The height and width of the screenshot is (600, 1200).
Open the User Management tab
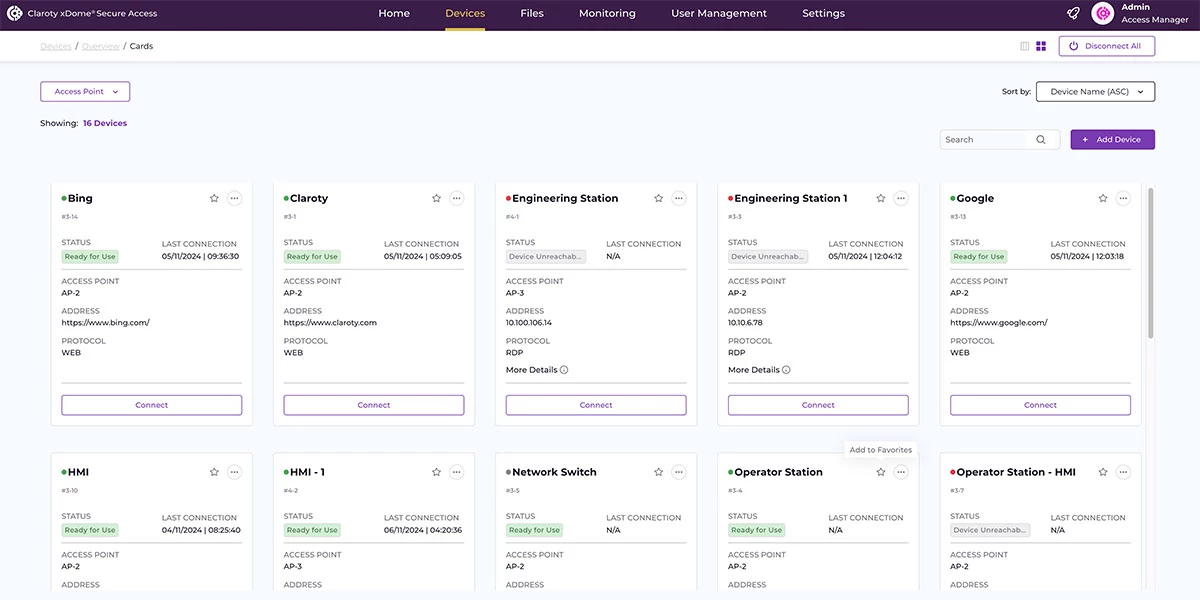click(x=719, y=14)
